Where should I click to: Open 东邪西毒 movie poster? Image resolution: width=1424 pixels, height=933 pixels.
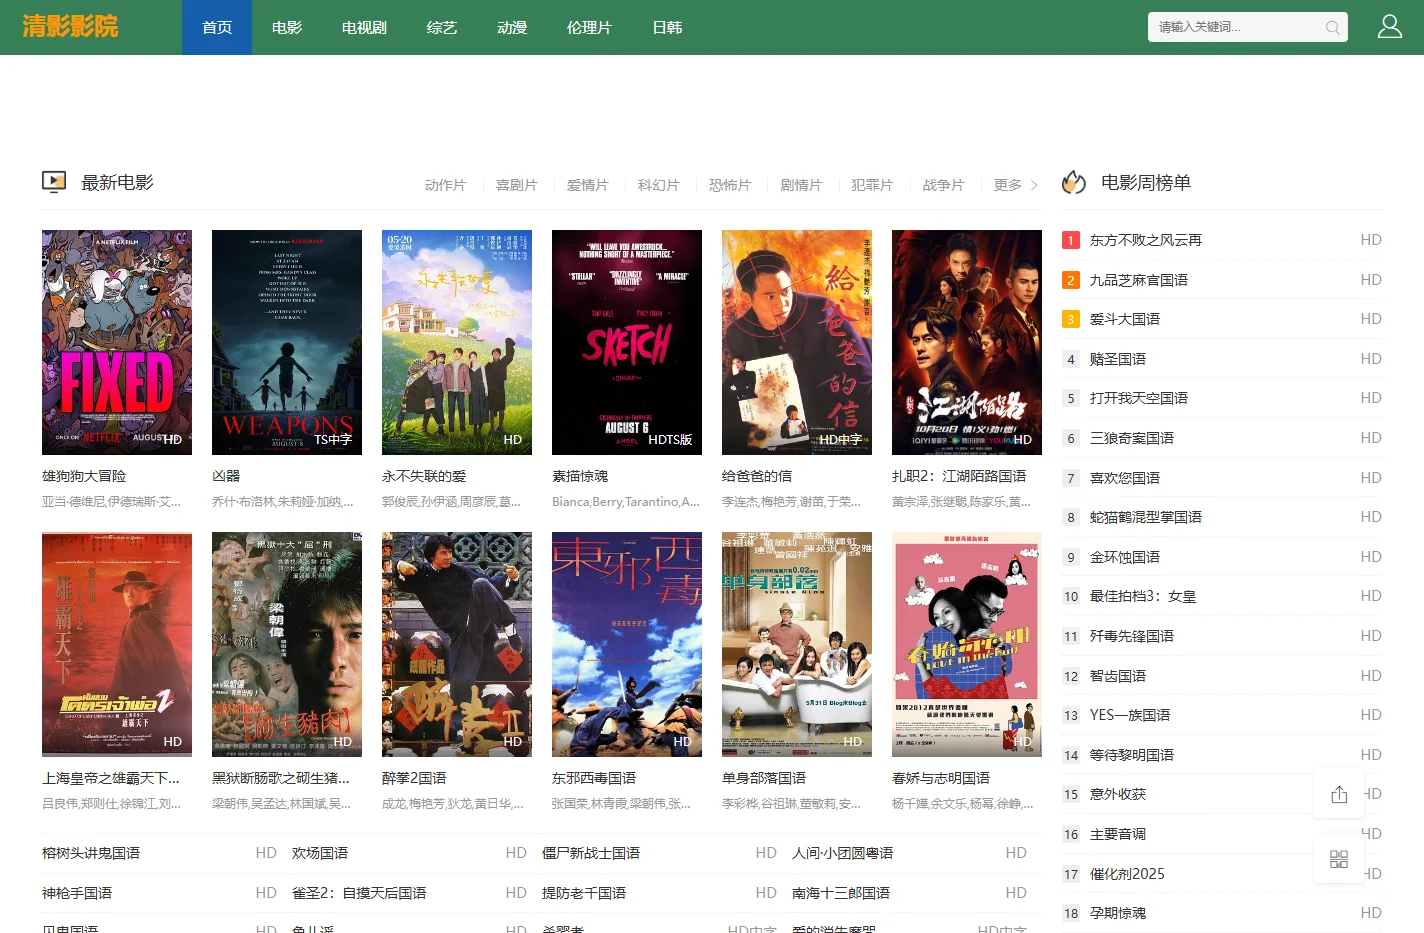627,644
